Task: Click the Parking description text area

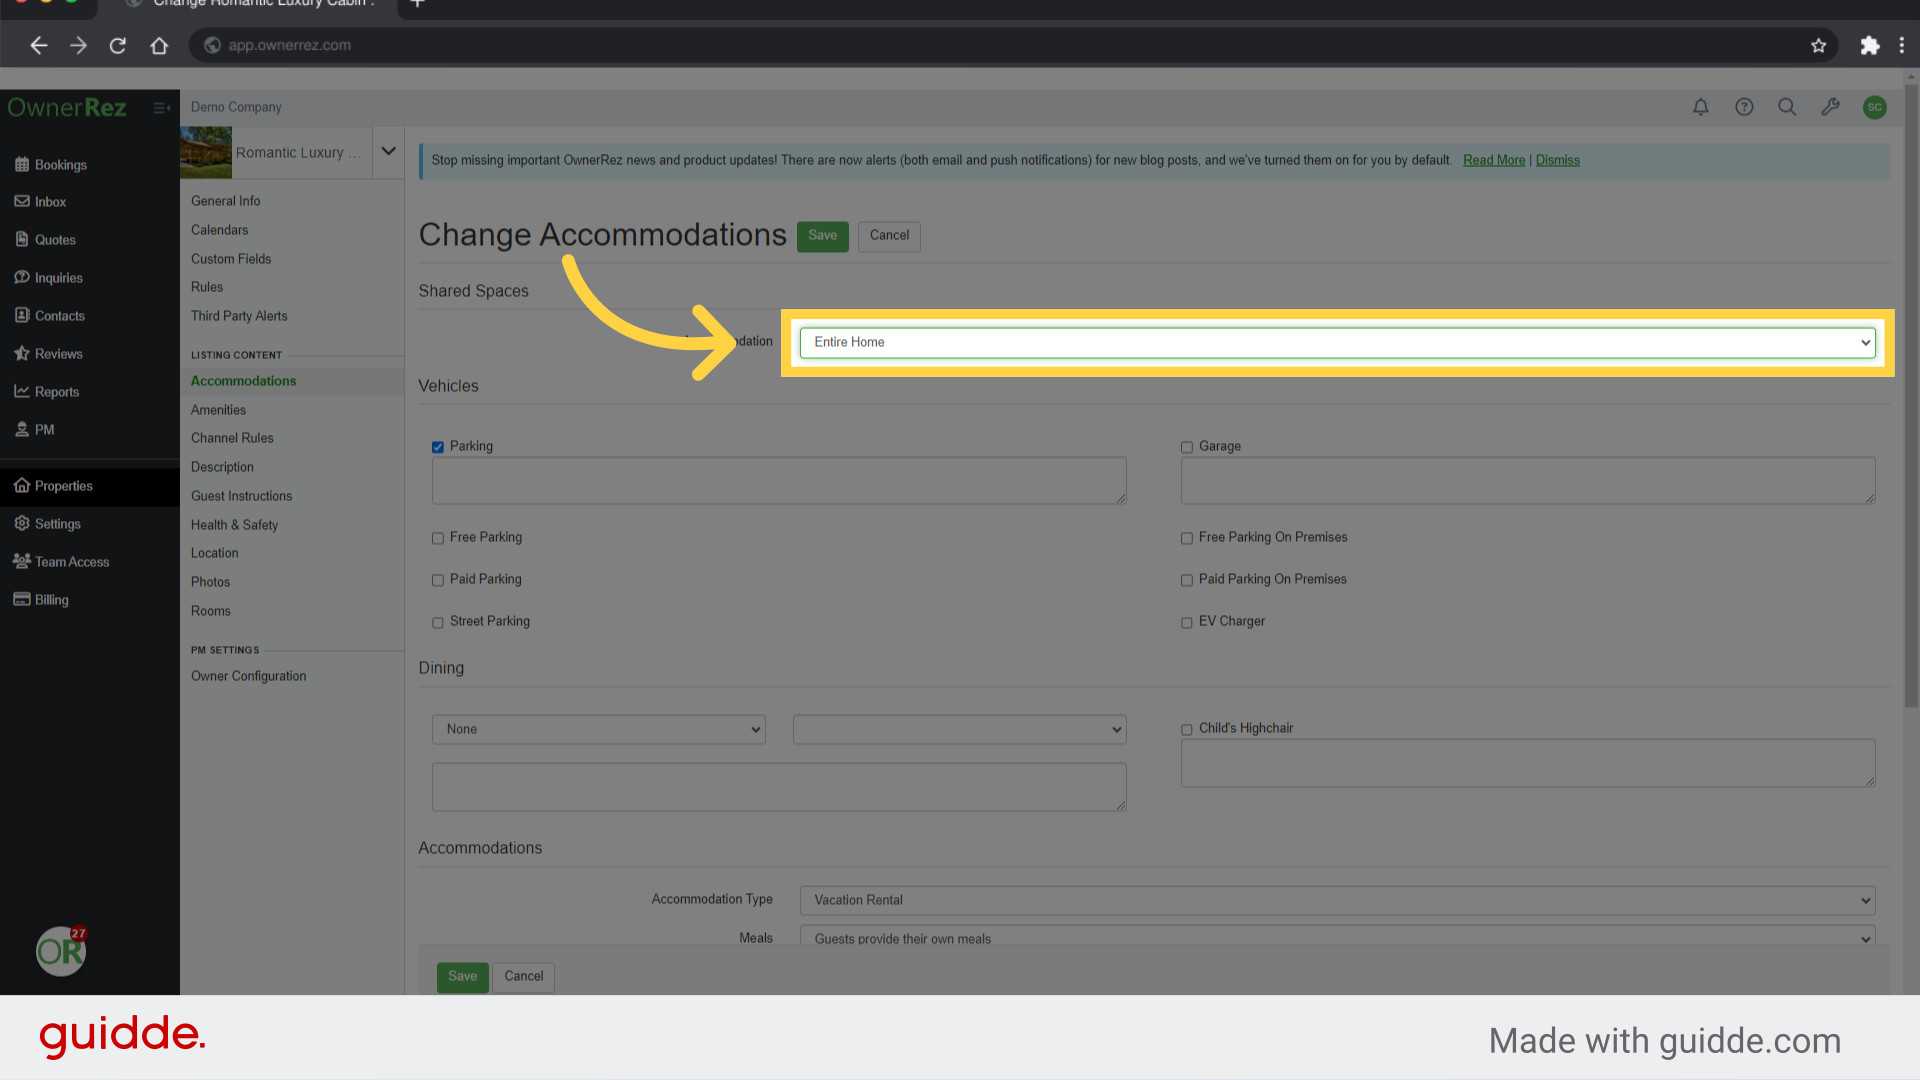Action: coord(778,481)
